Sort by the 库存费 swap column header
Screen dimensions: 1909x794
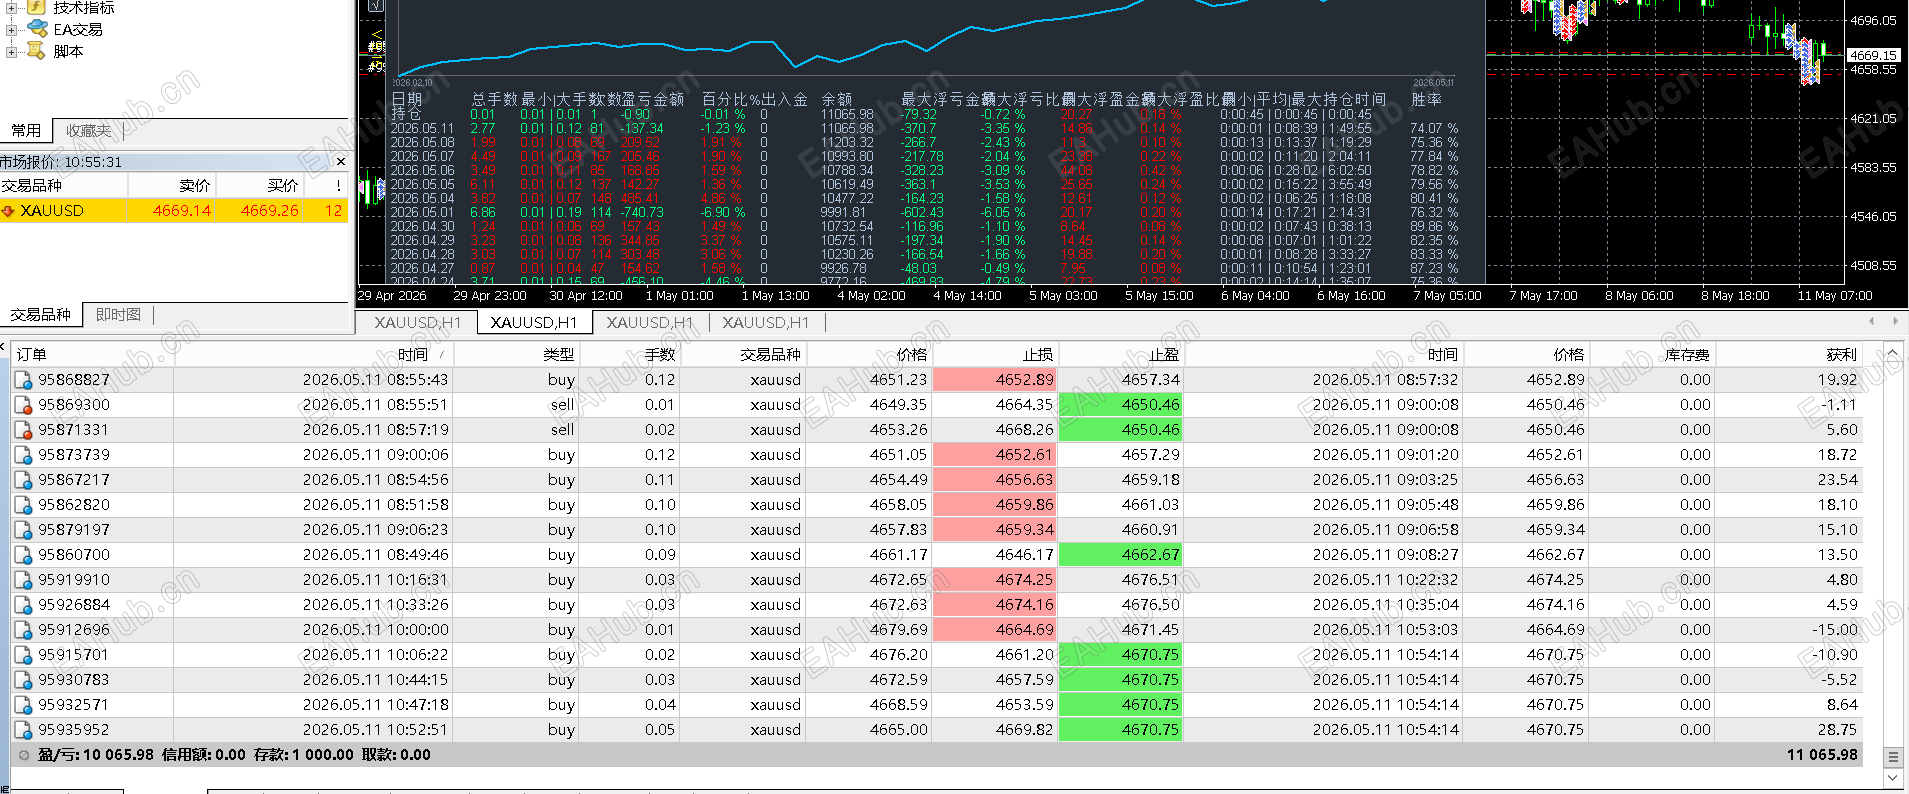click(x=1652, y=354)
